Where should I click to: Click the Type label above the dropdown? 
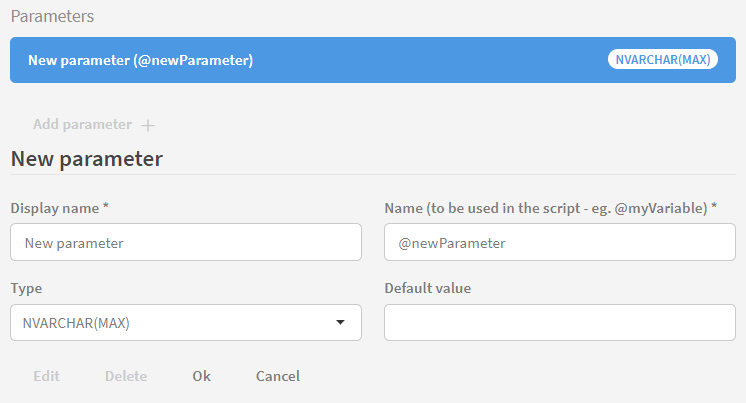(x=27, y=288)
